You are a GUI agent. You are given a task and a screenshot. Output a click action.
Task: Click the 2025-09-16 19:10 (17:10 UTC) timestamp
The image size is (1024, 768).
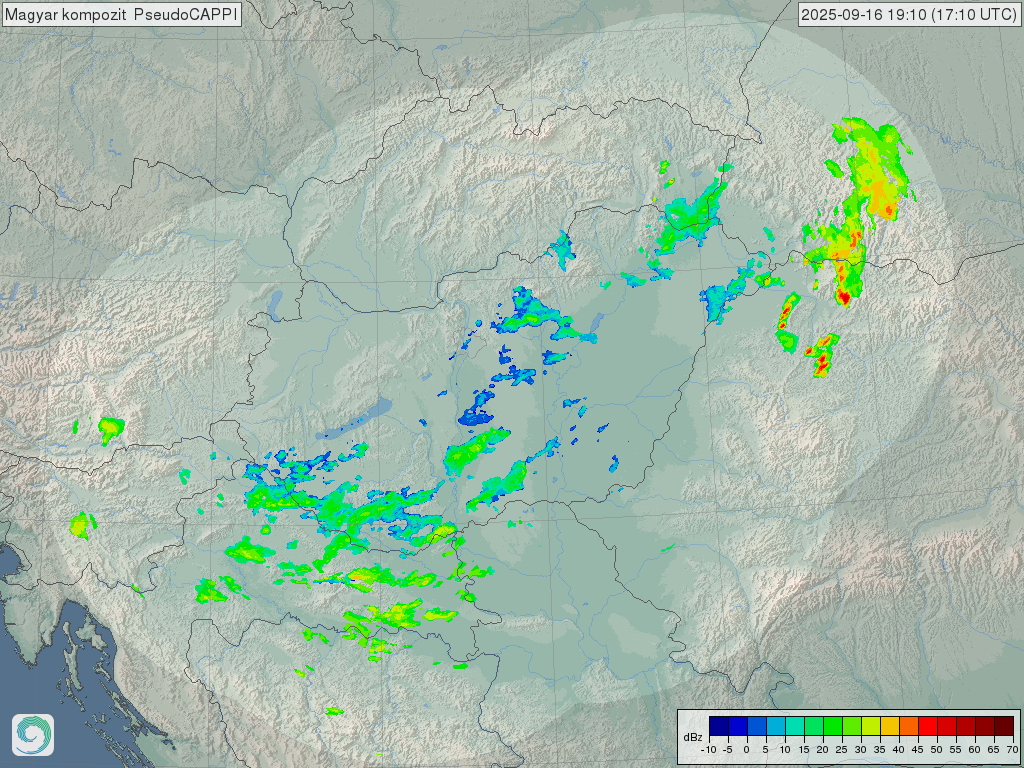pyautogui.click(x=909, y=14)
